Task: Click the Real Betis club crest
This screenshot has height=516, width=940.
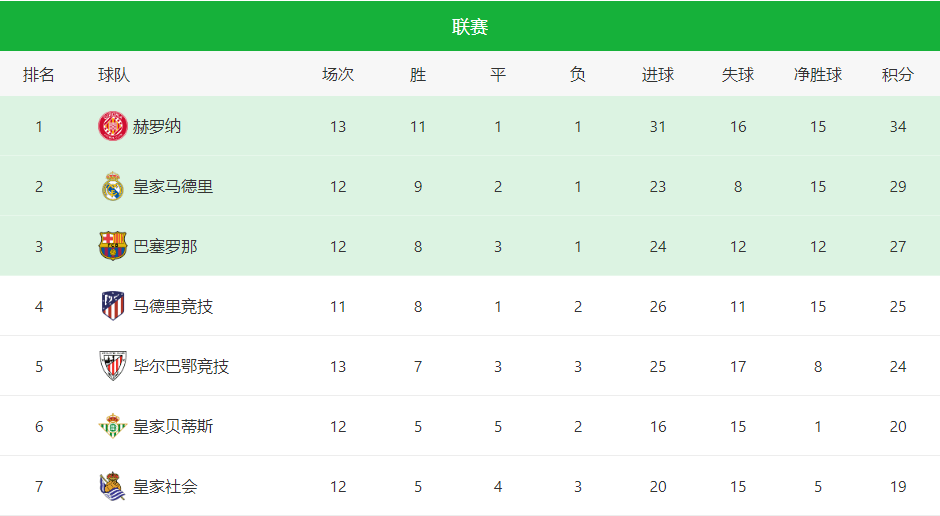Action: click(113, 426)
